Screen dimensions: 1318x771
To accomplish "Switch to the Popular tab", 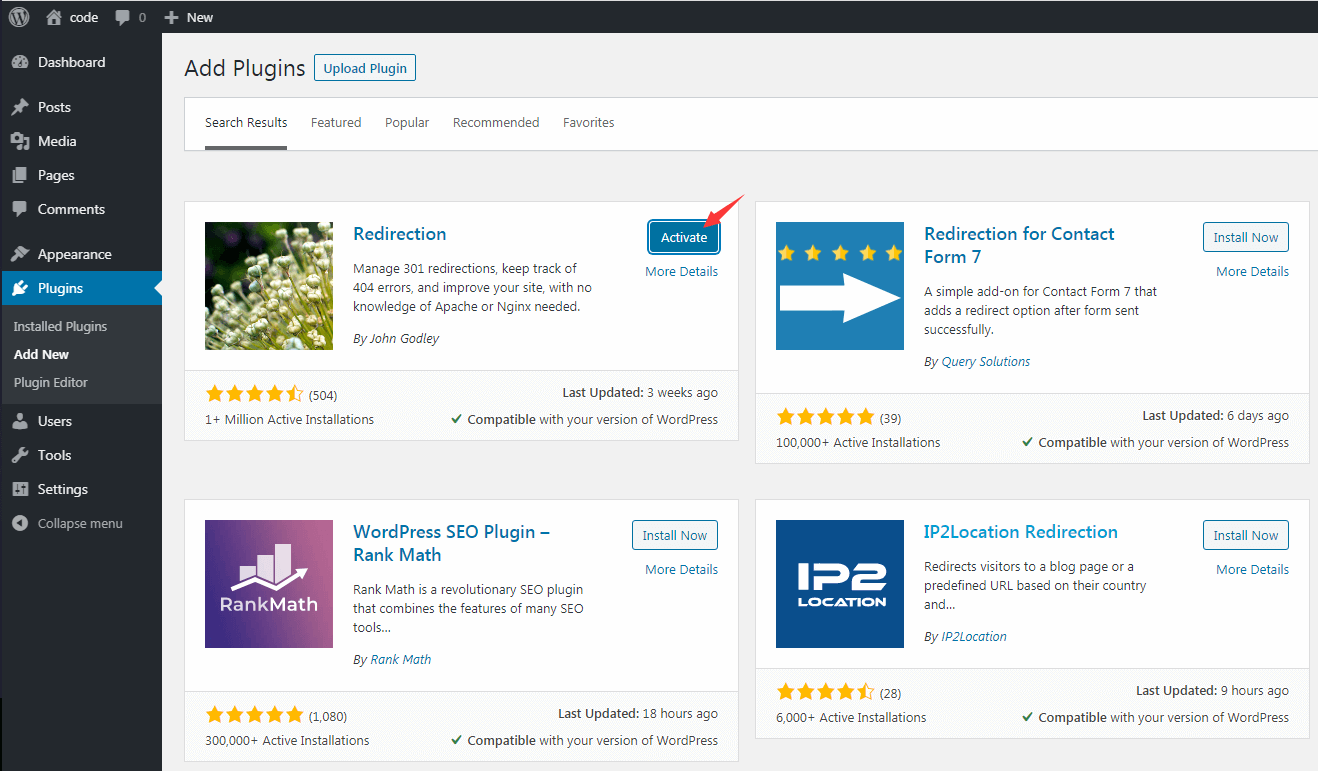I will click(x=406, y=122).
